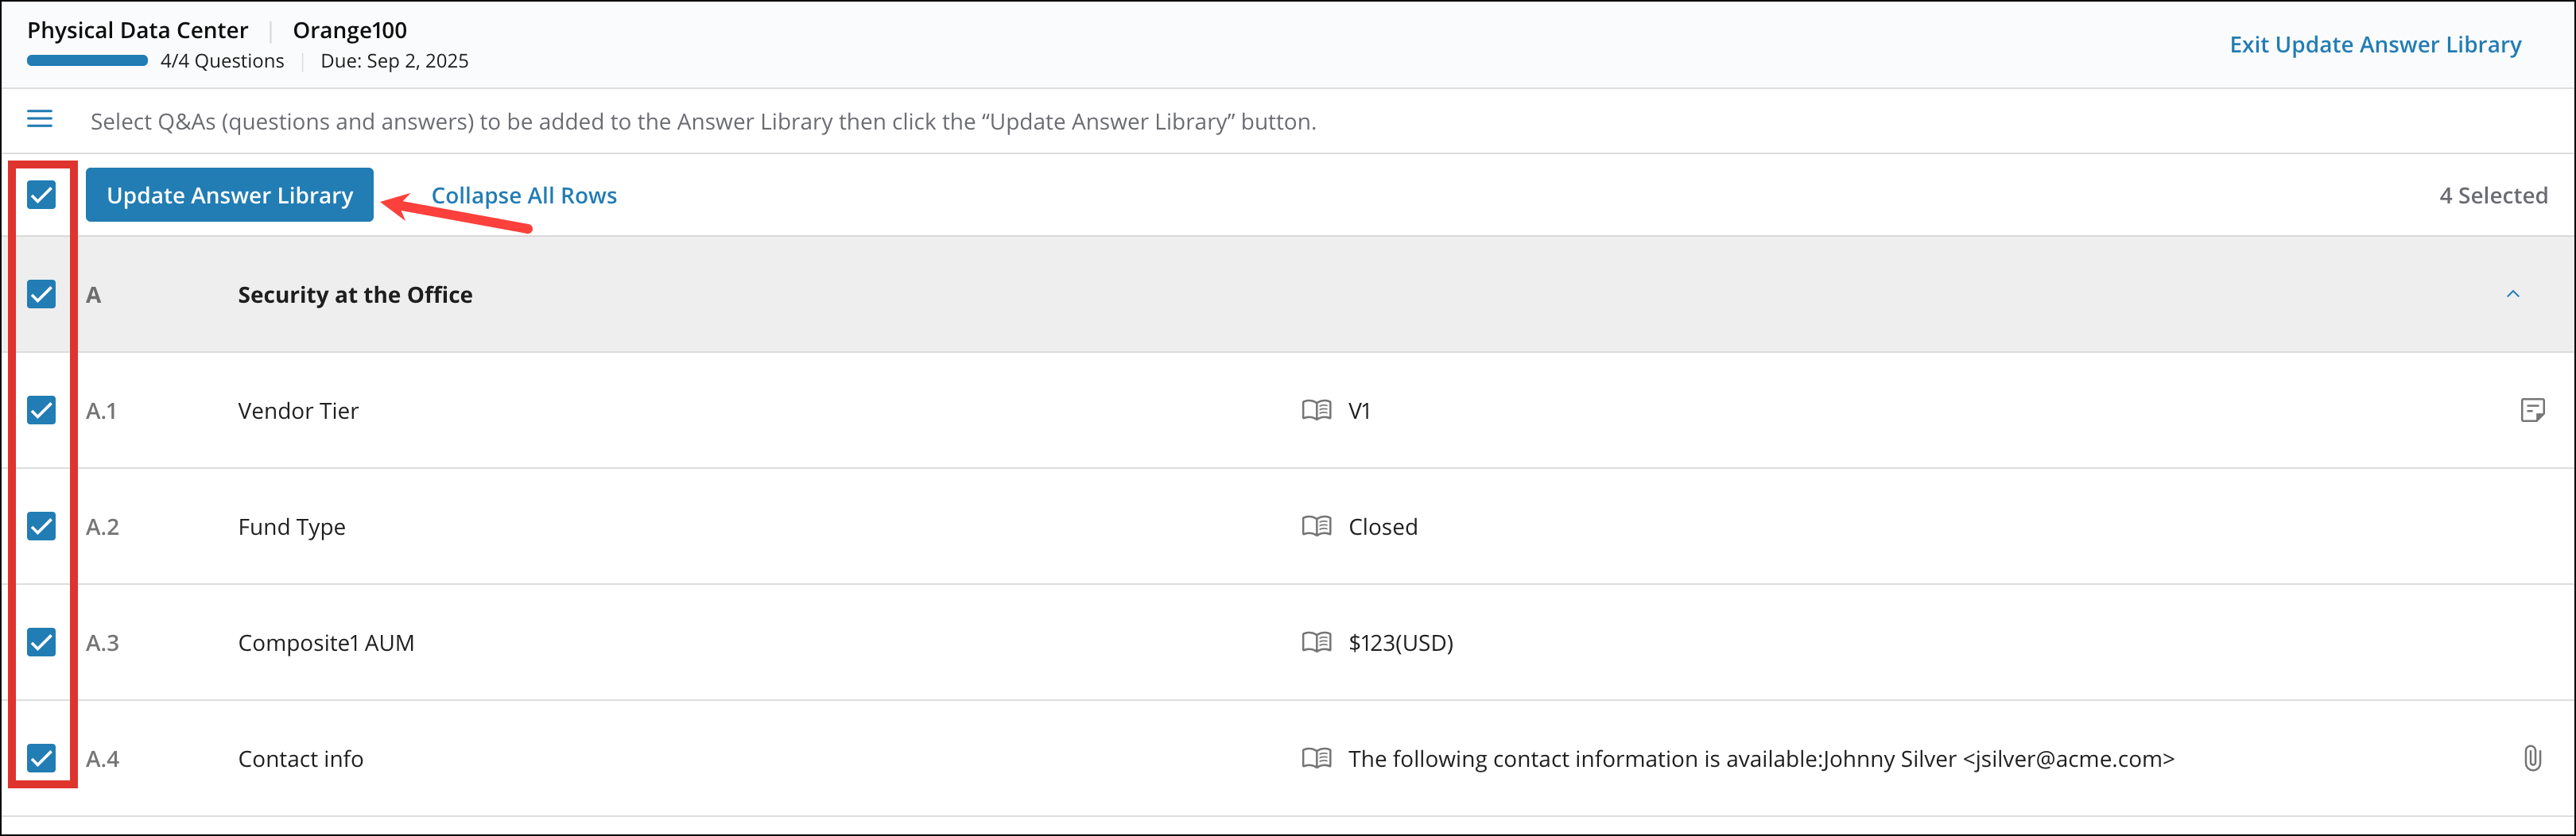Open the note icon on the Vendor Tier row
Image resolution: width=2576 pixels, height=836 pixels.
coord(2533,410)
